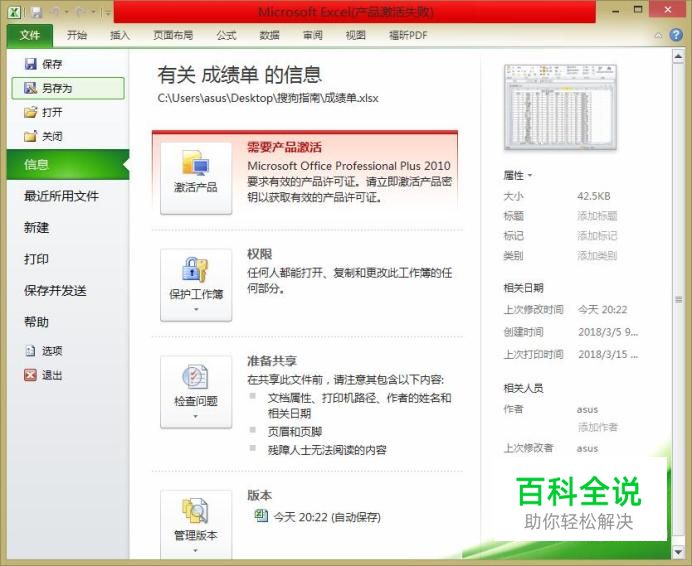Viewport: 692px width, 566px height.
Task: Click asus next to 上次修改者
Action: pos(587,449)
